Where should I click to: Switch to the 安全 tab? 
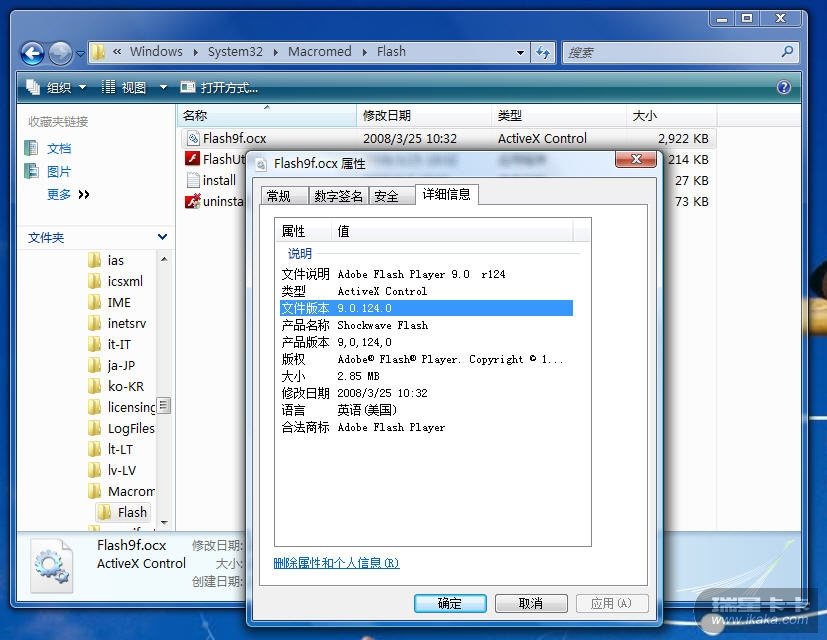point(392,196)
